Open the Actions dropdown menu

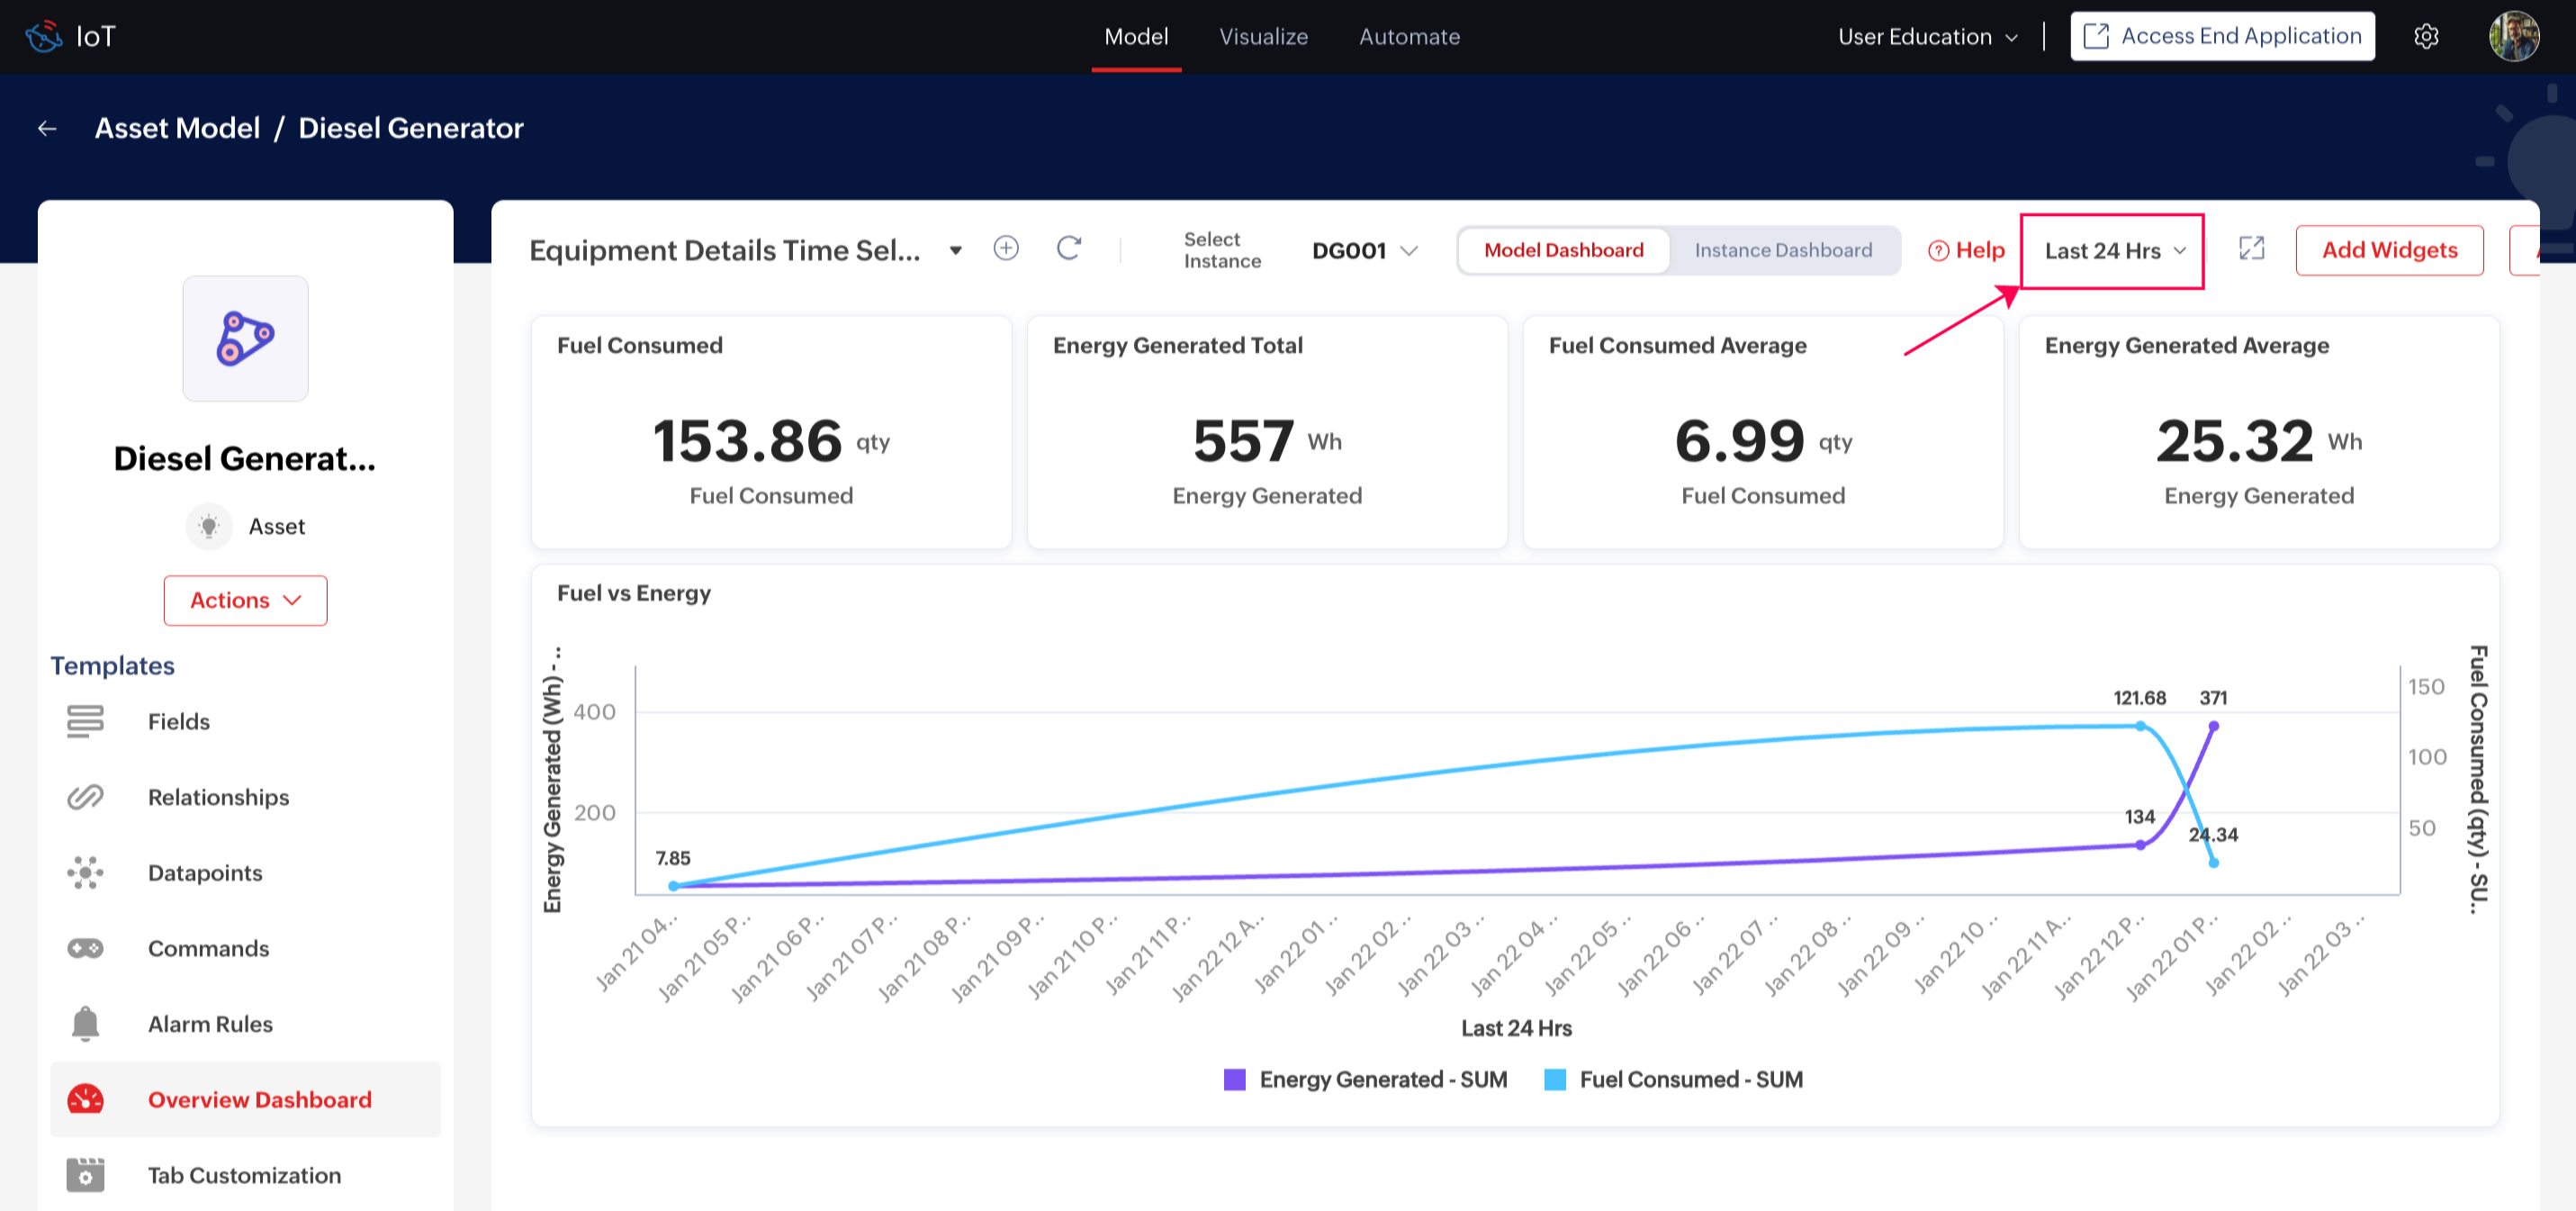pos(245,600)
